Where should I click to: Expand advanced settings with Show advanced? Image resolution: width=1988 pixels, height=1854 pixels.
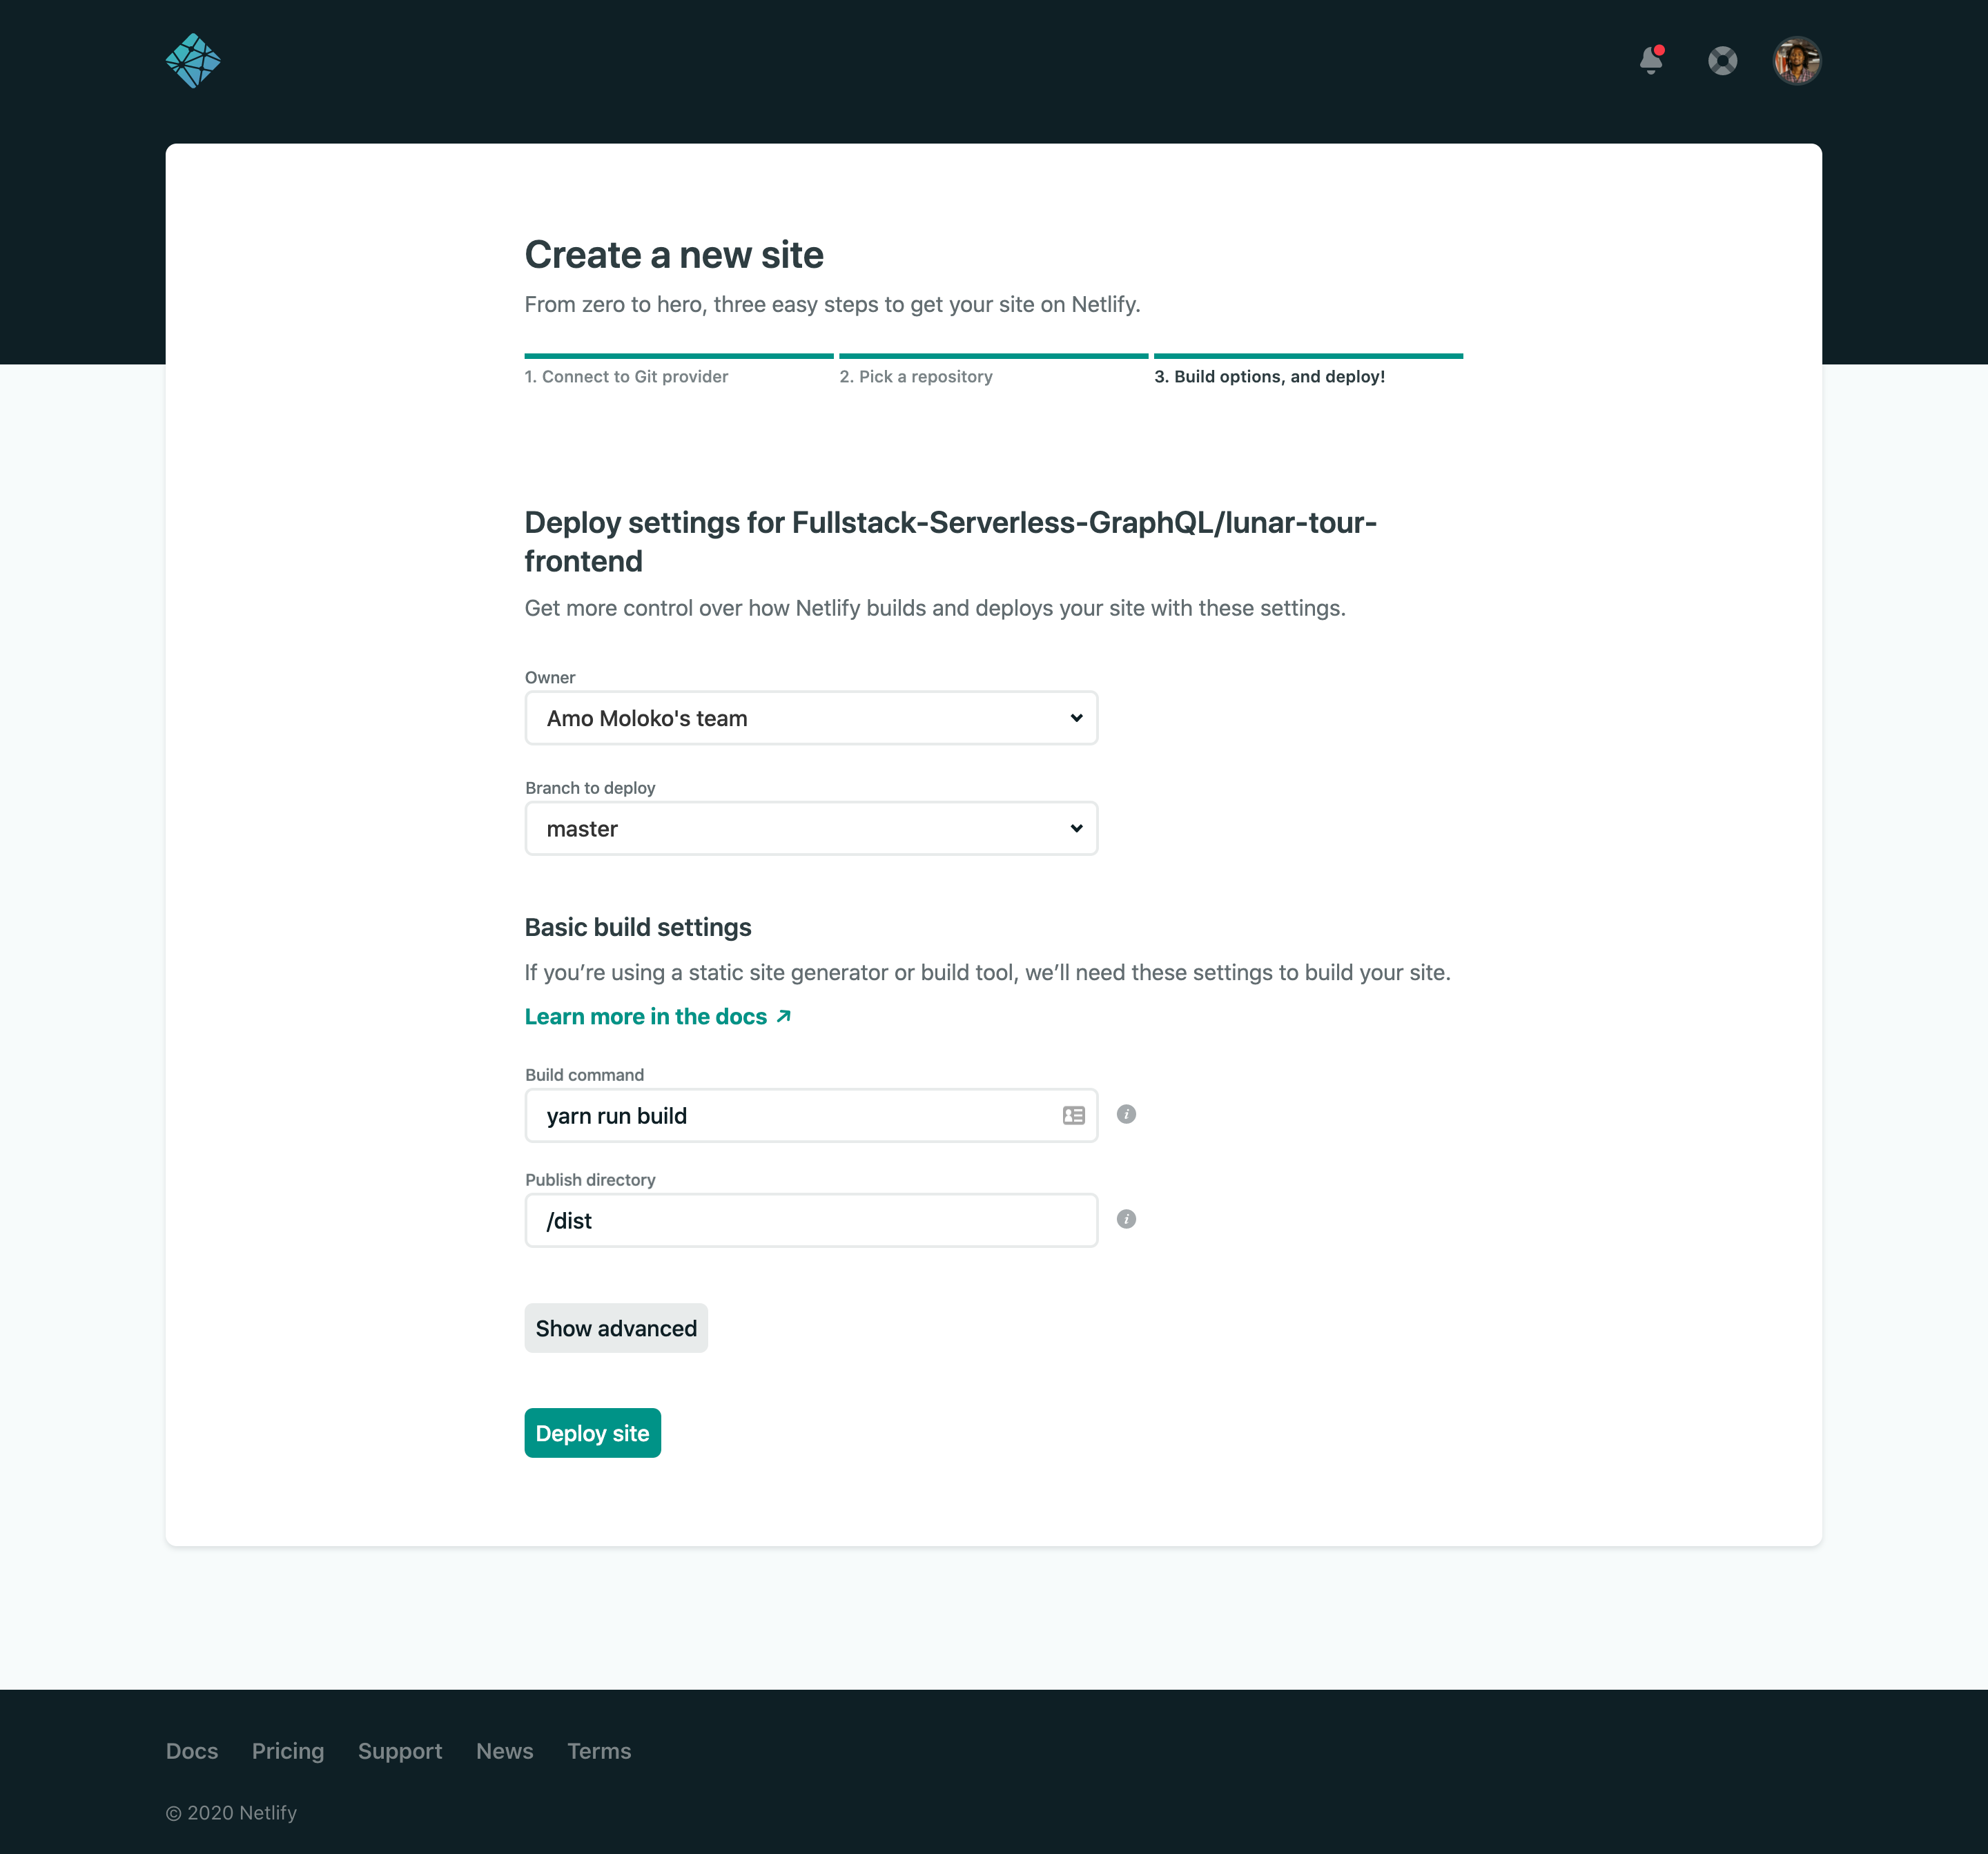click(616, 1328)
